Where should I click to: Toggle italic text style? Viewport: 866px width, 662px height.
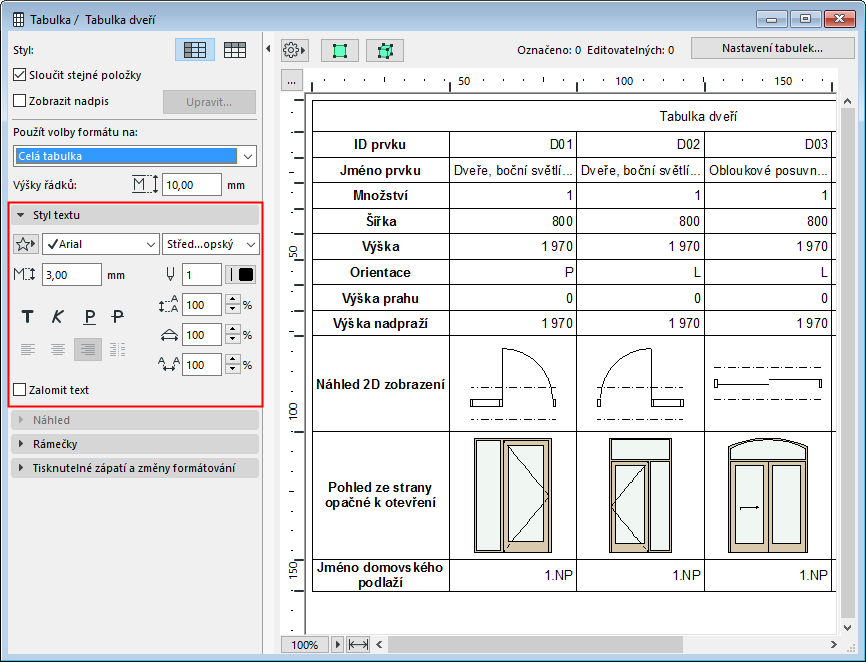(58, 317)
